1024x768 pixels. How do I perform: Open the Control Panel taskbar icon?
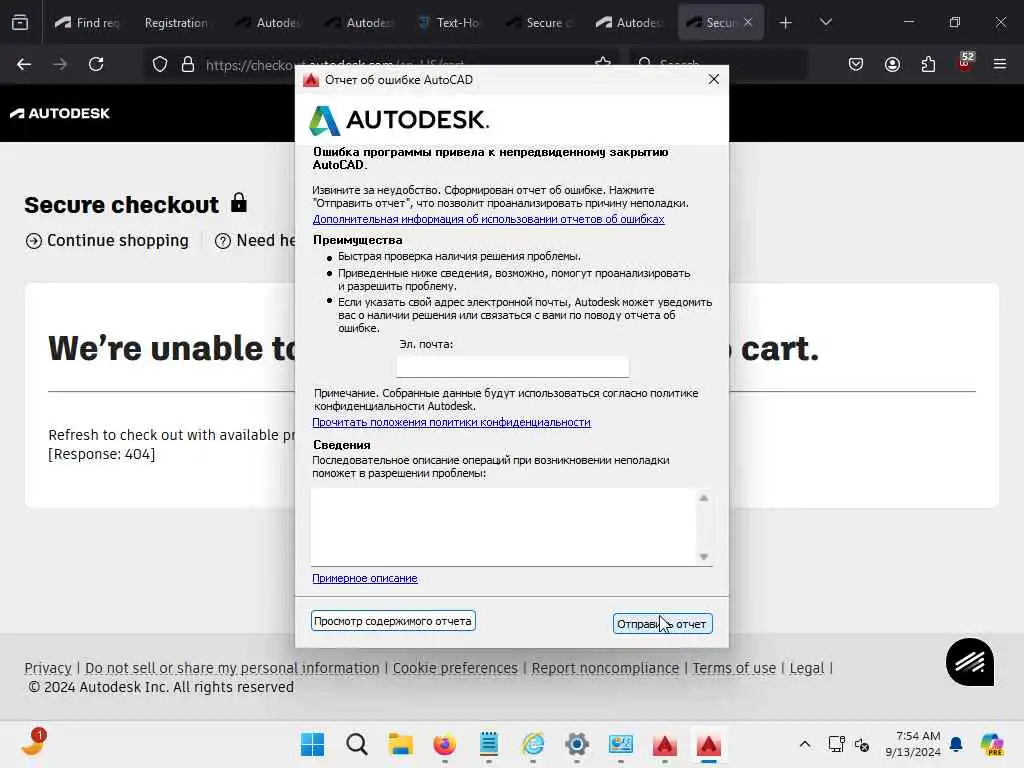click(620, 744)
